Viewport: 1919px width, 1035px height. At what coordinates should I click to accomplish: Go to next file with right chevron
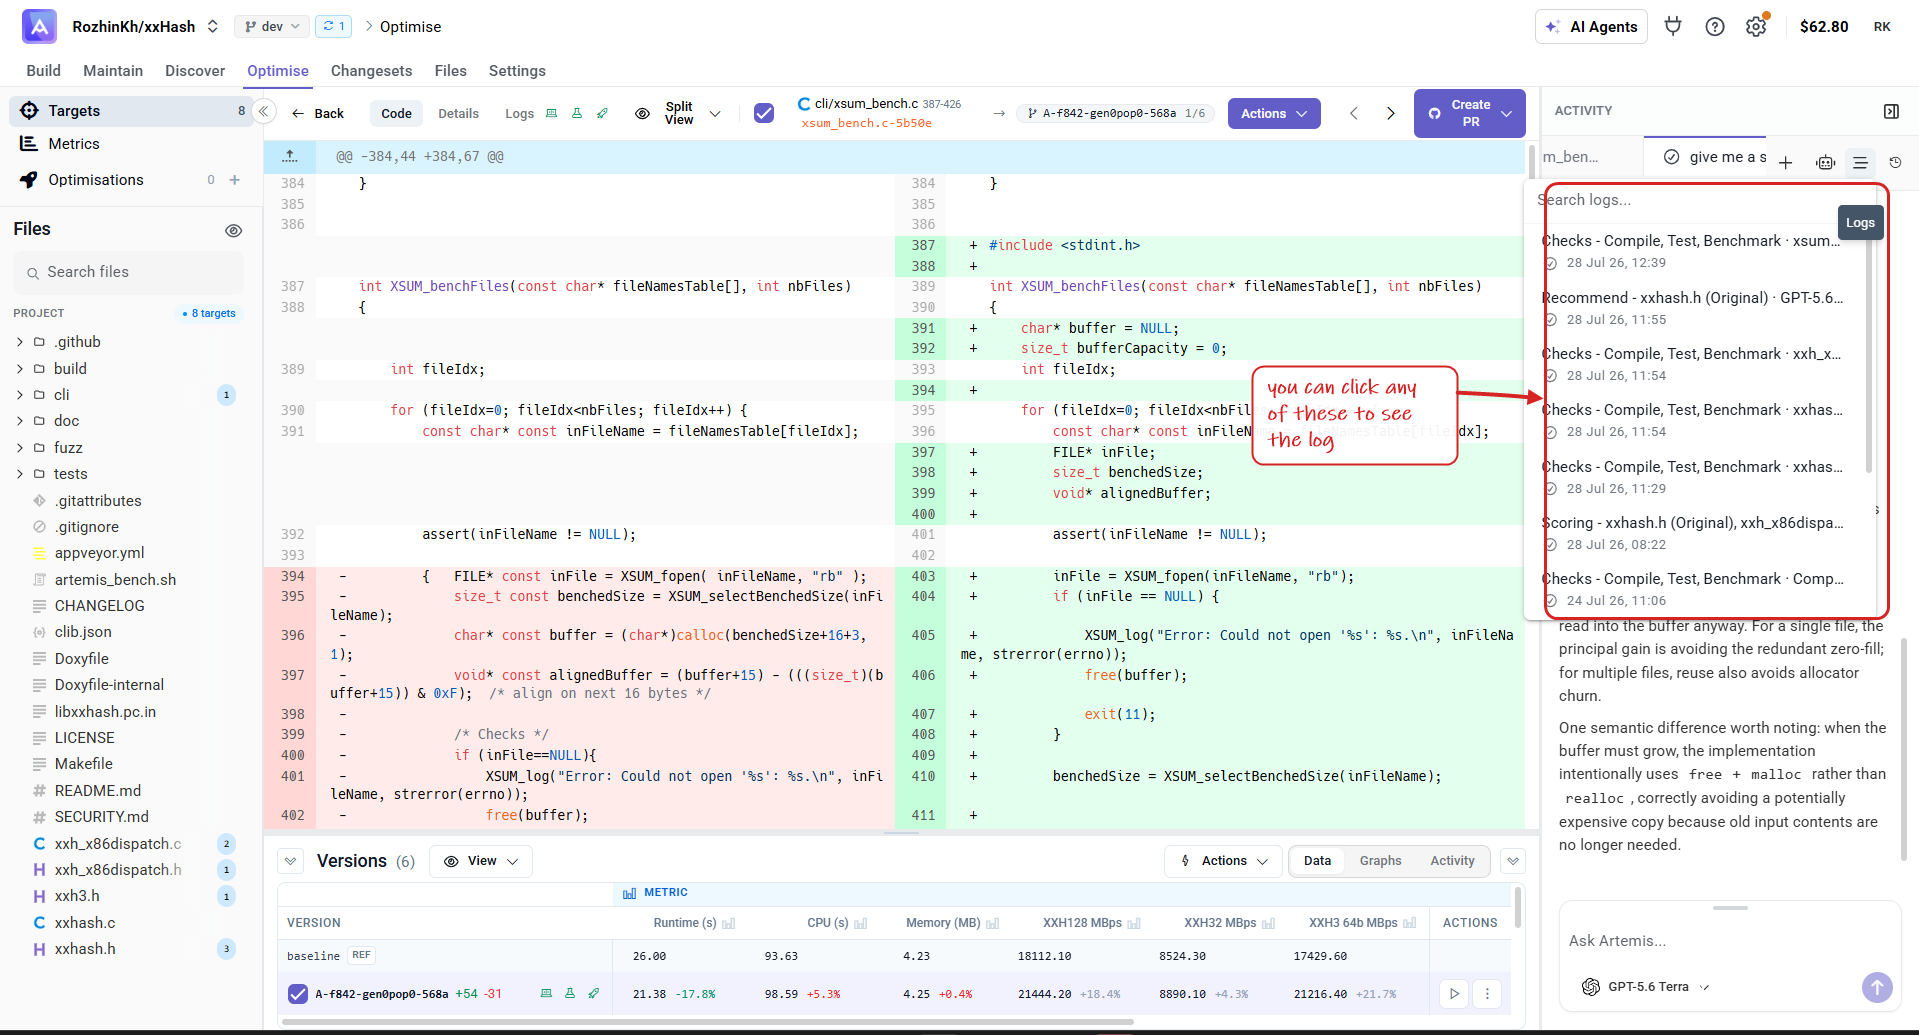click(x=1390, y=113)
